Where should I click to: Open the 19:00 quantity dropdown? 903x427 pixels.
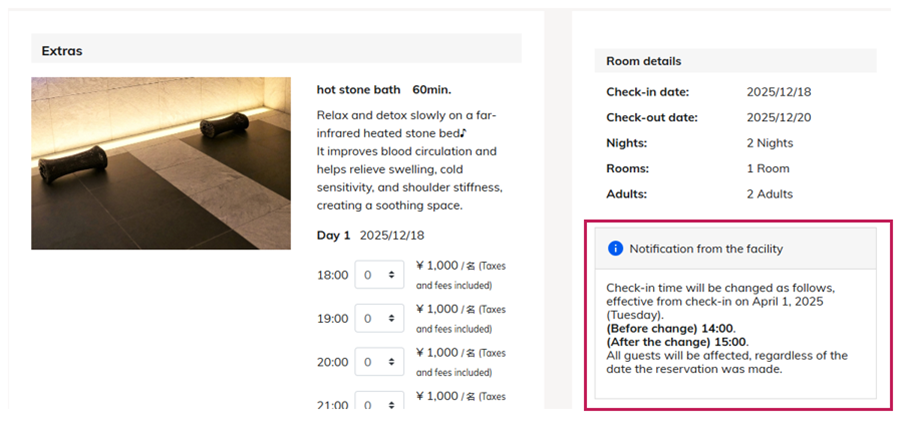point(379,318)
